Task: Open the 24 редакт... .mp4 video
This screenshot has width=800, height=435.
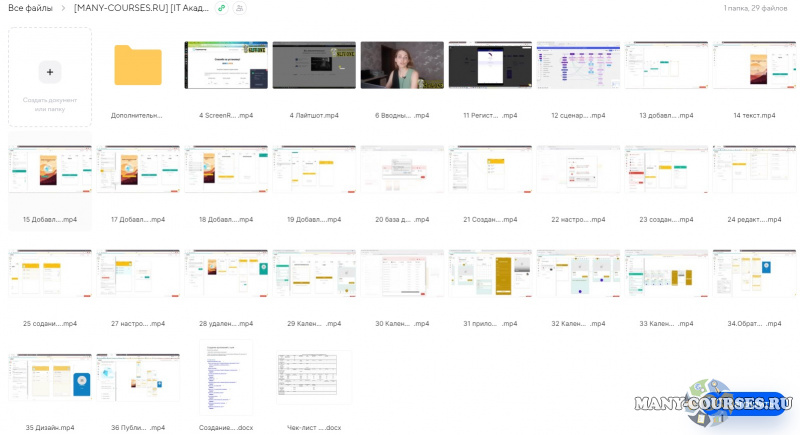Action: point(754,170)
